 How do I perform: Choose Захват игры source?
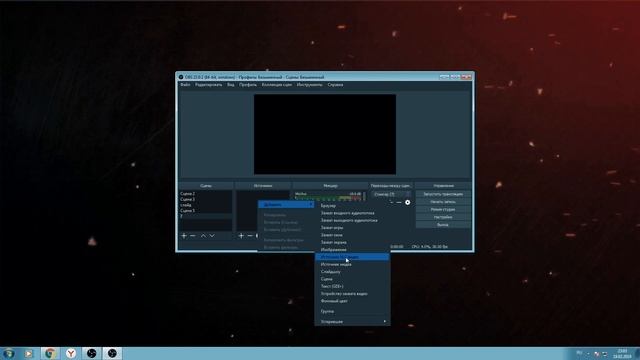point(352,228)
